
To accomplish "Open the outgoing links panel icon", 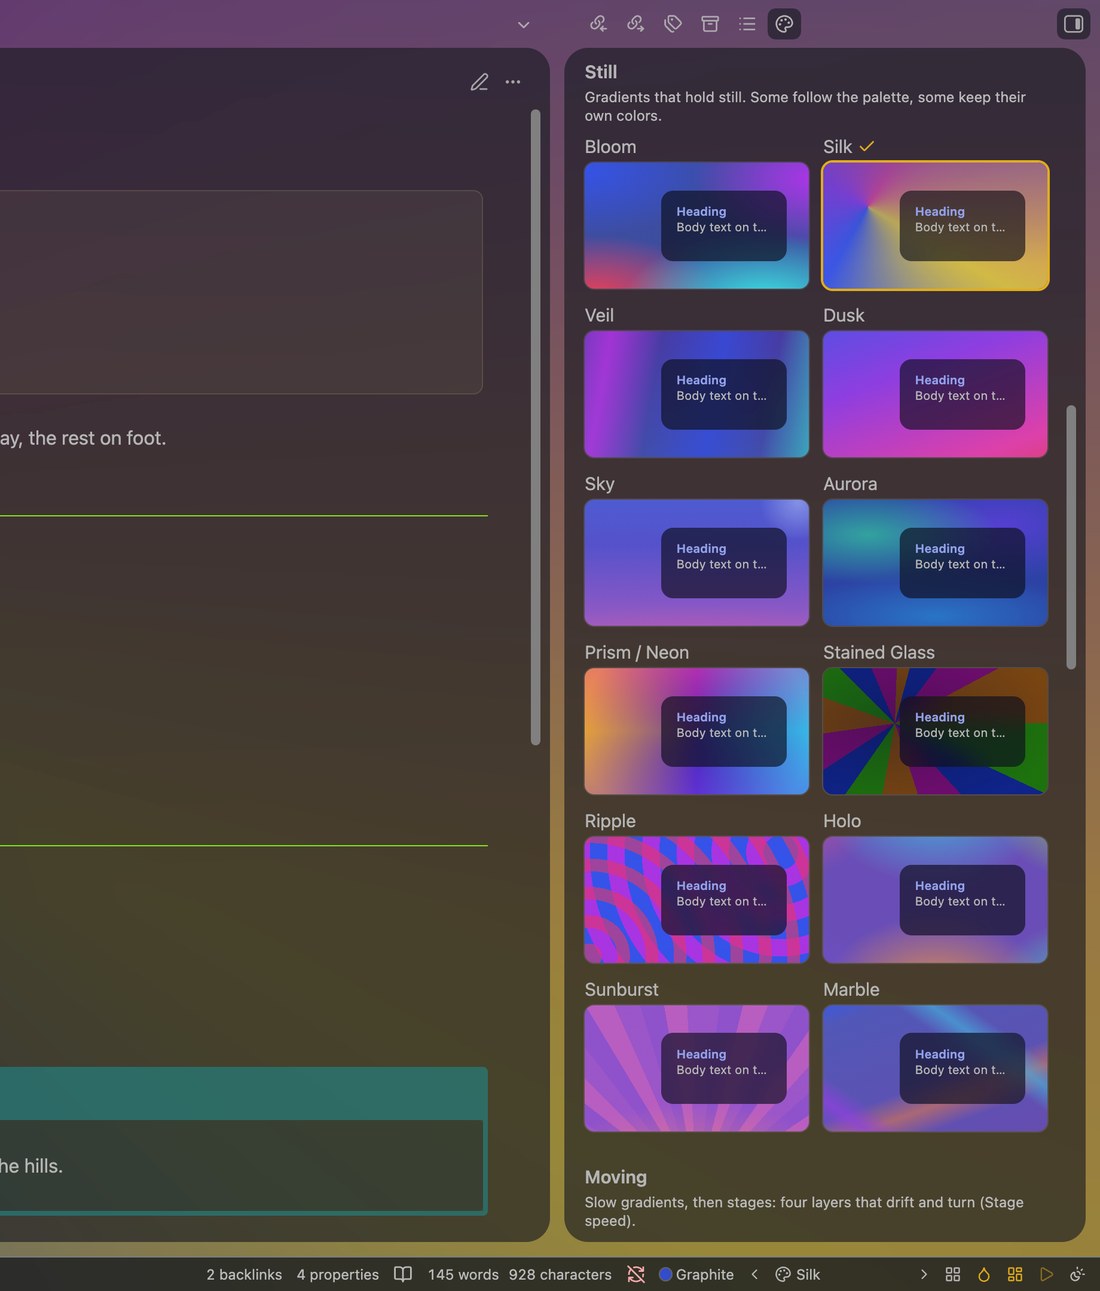I will coord(635,23).
